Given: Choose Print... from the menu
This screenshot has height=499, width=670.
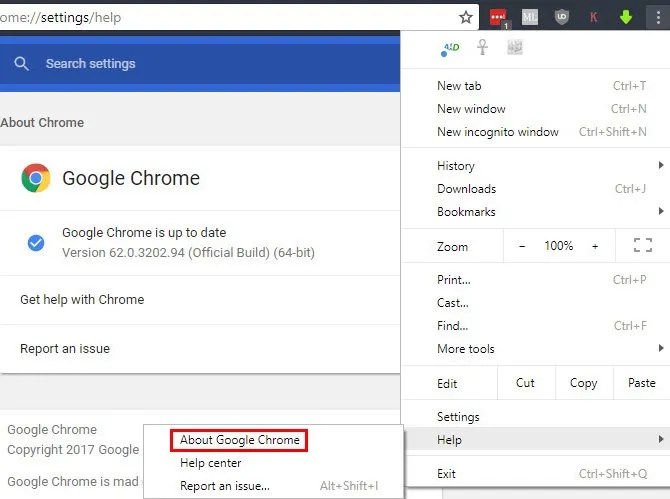Looking at the screenshot, I should pyautogui.click(x=537, y=280).
